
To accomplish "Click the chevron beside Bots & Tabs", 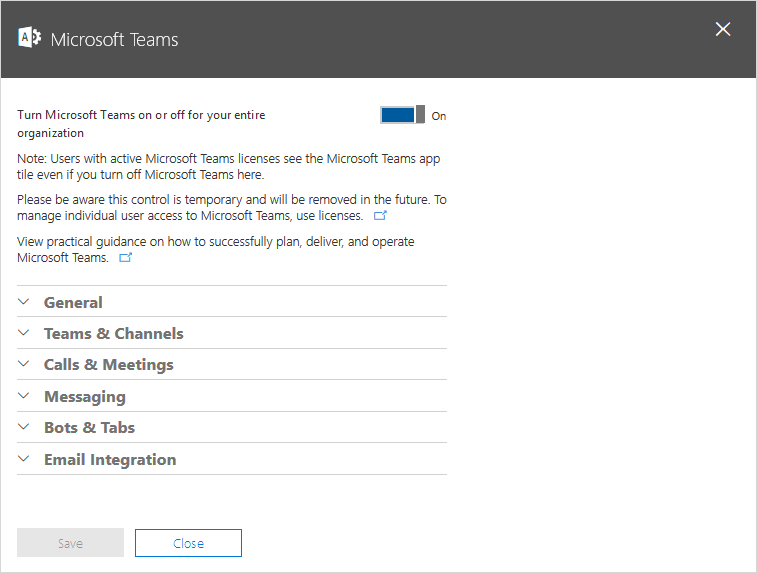I will coord(24,427).
